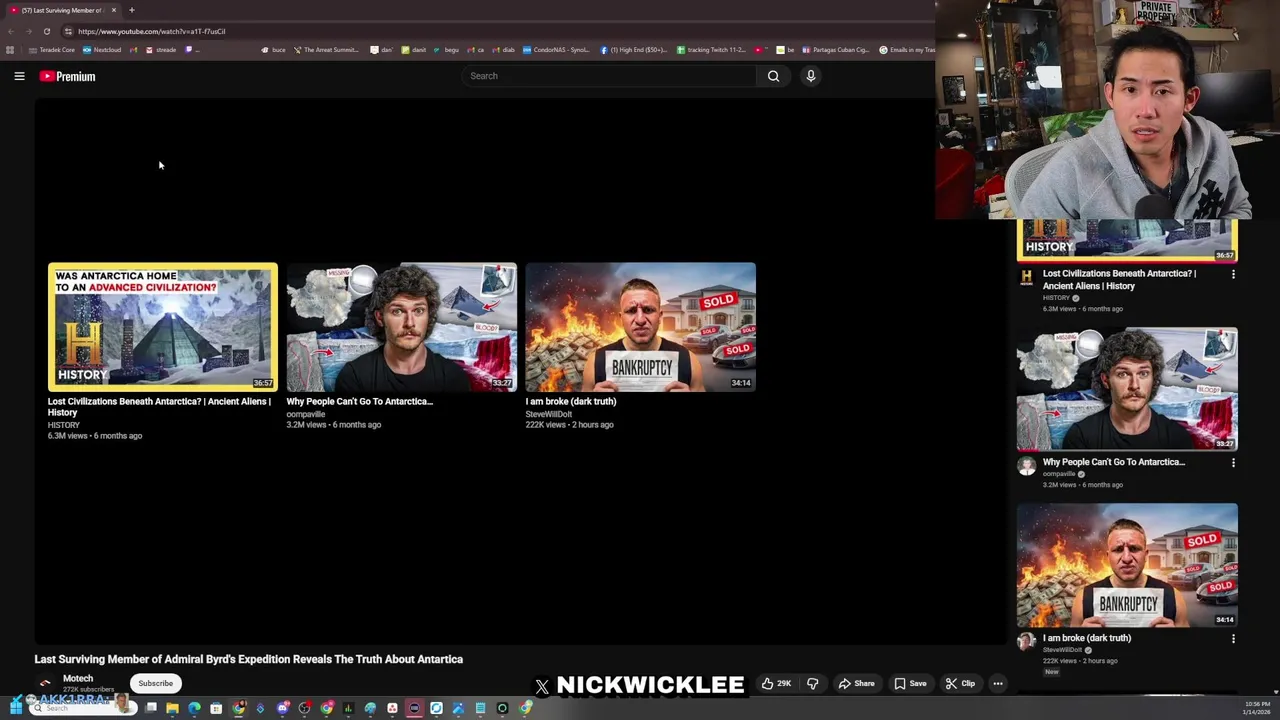The height and width of the screenshot is (720, 1280).
Task: Open SteveWillDoIt channel avatar in sidebar
Action: click(1026, 642)
